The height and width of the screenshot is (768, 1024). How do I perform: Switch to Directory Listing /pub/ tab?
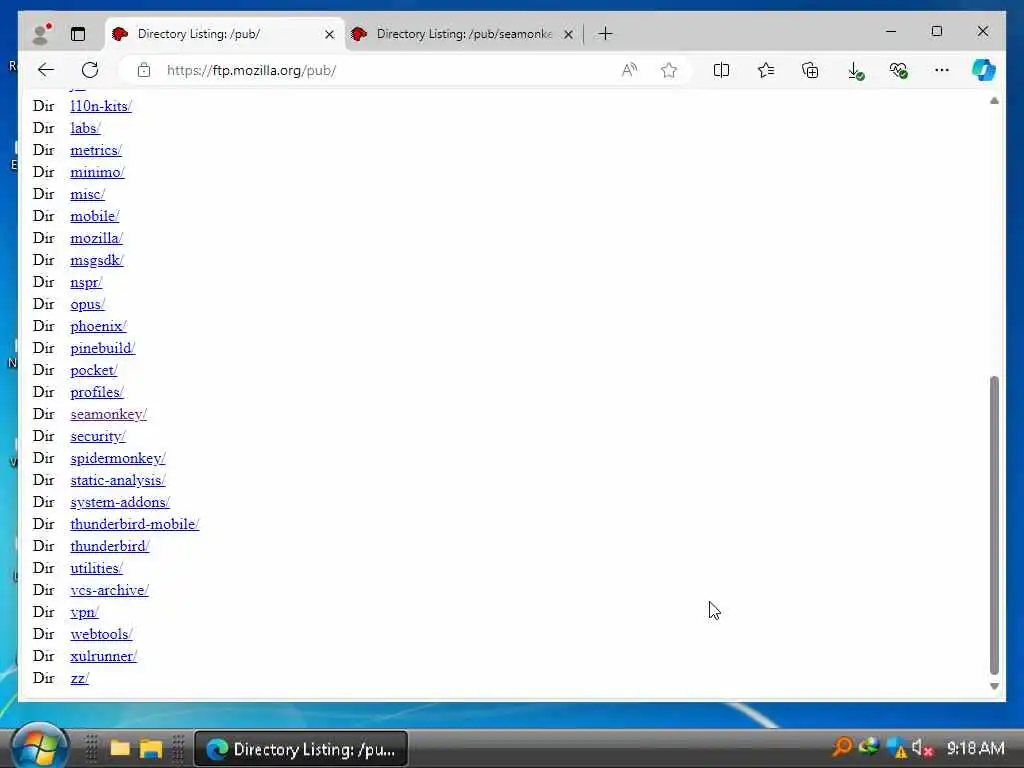click(225, 34)
